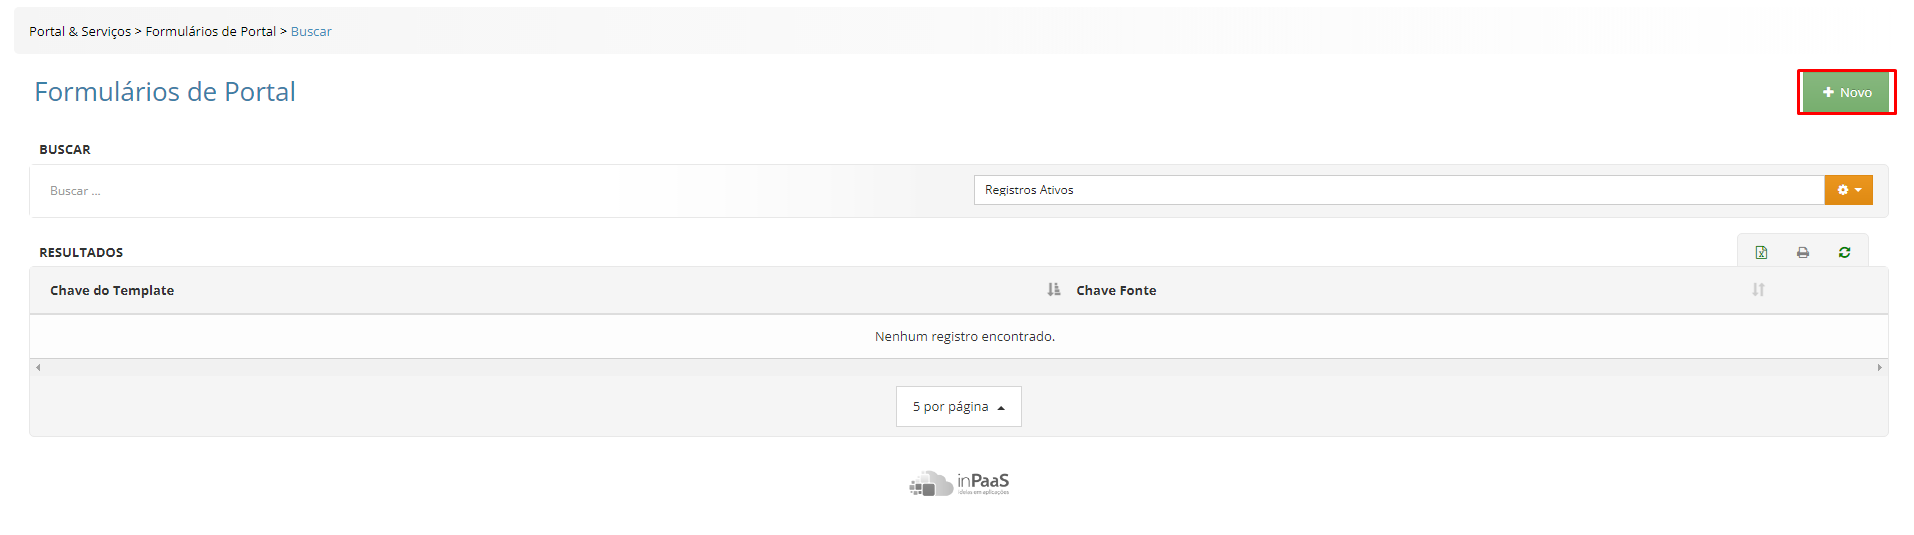Click the Formulários de Portal page title
This screenshot has height=535, width=1914.
pos(165,92)
